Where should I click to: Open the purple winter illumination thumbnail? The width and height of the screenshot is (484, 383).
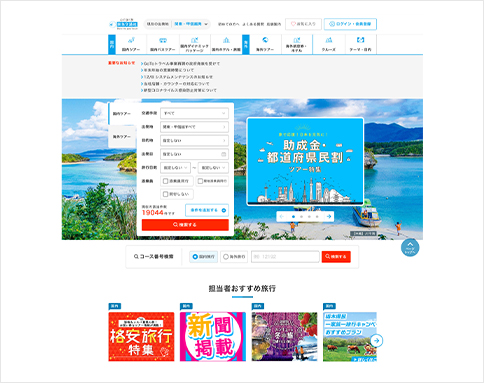pos(284,337)
